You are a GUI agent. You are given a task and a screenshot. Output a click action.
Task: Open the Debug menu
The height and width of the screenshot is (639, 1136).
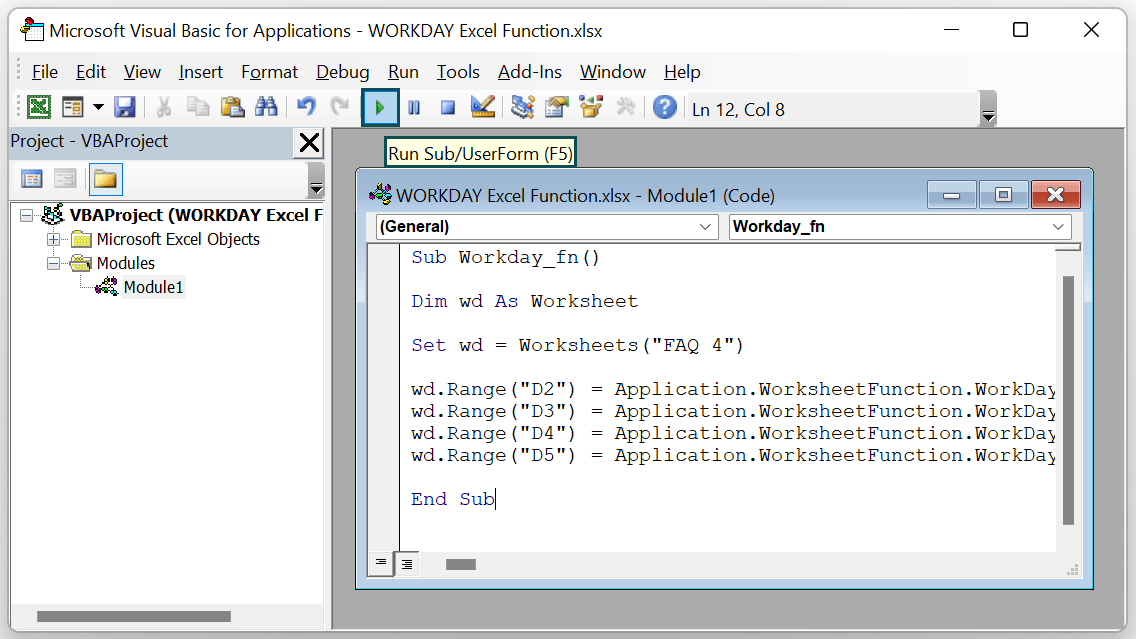342,71
